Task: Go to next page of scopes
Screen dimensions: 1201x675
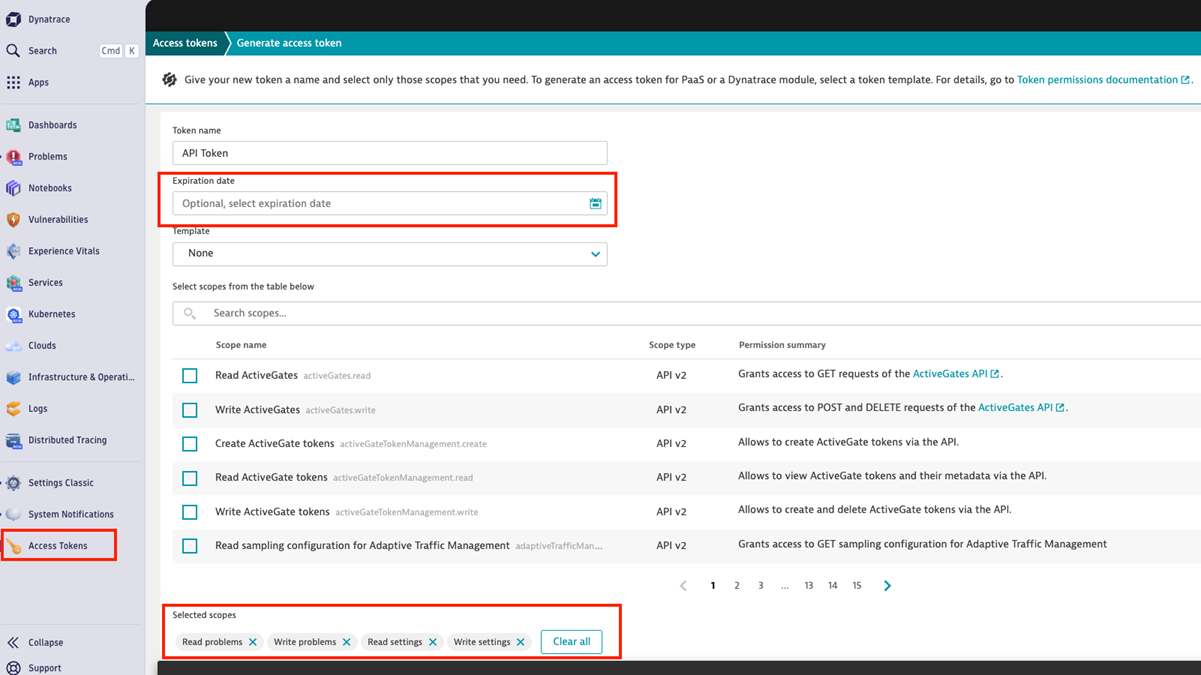Action: point(887,586)
